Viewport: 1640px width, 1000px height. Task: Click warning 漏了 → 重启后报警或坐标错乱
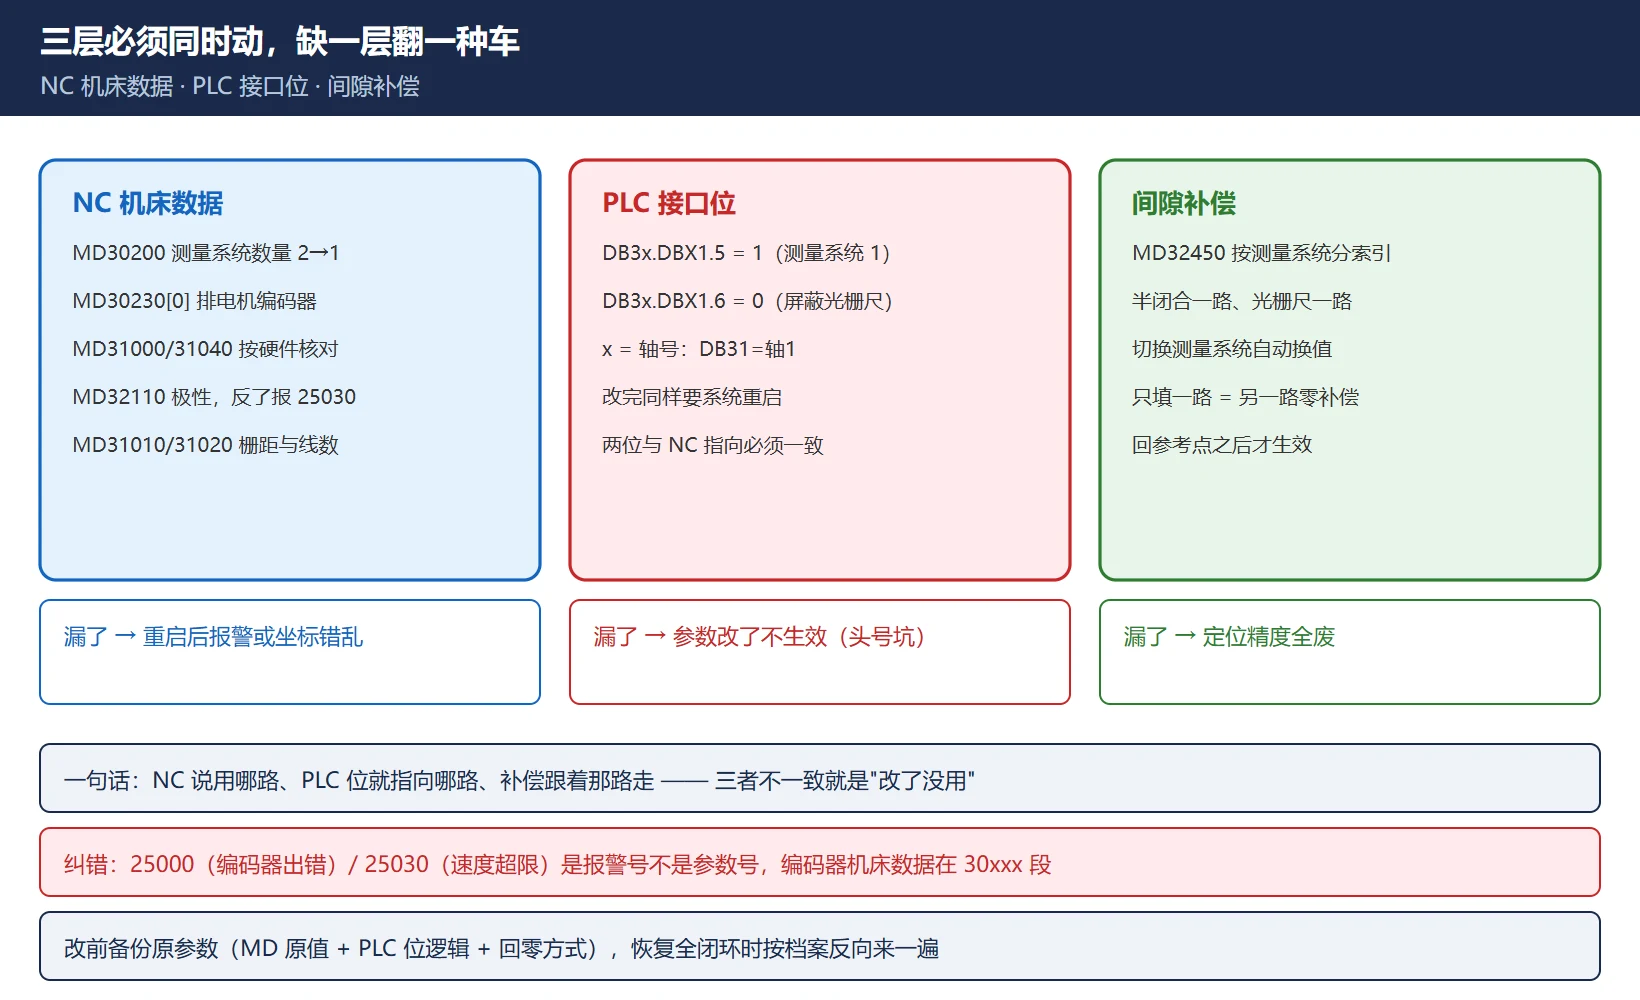[290, 652]
